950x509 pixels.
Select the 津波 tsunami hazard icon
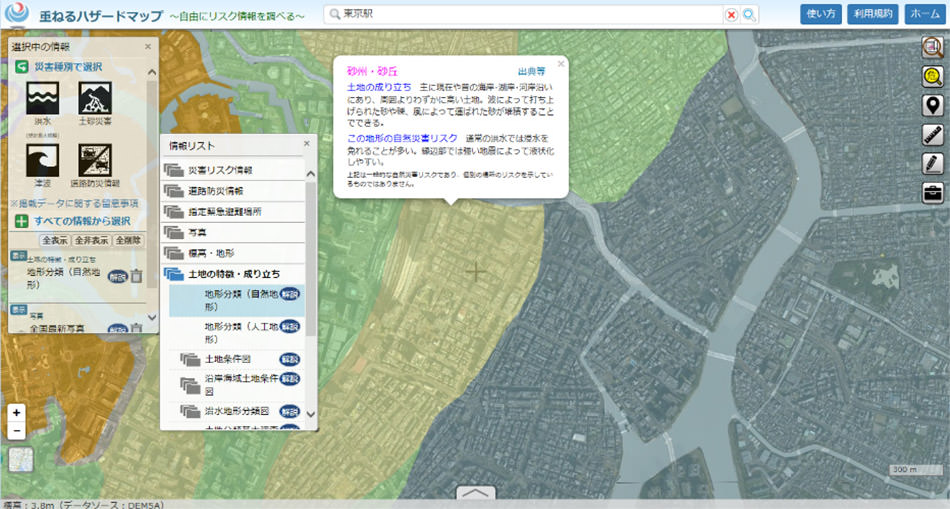42,160
